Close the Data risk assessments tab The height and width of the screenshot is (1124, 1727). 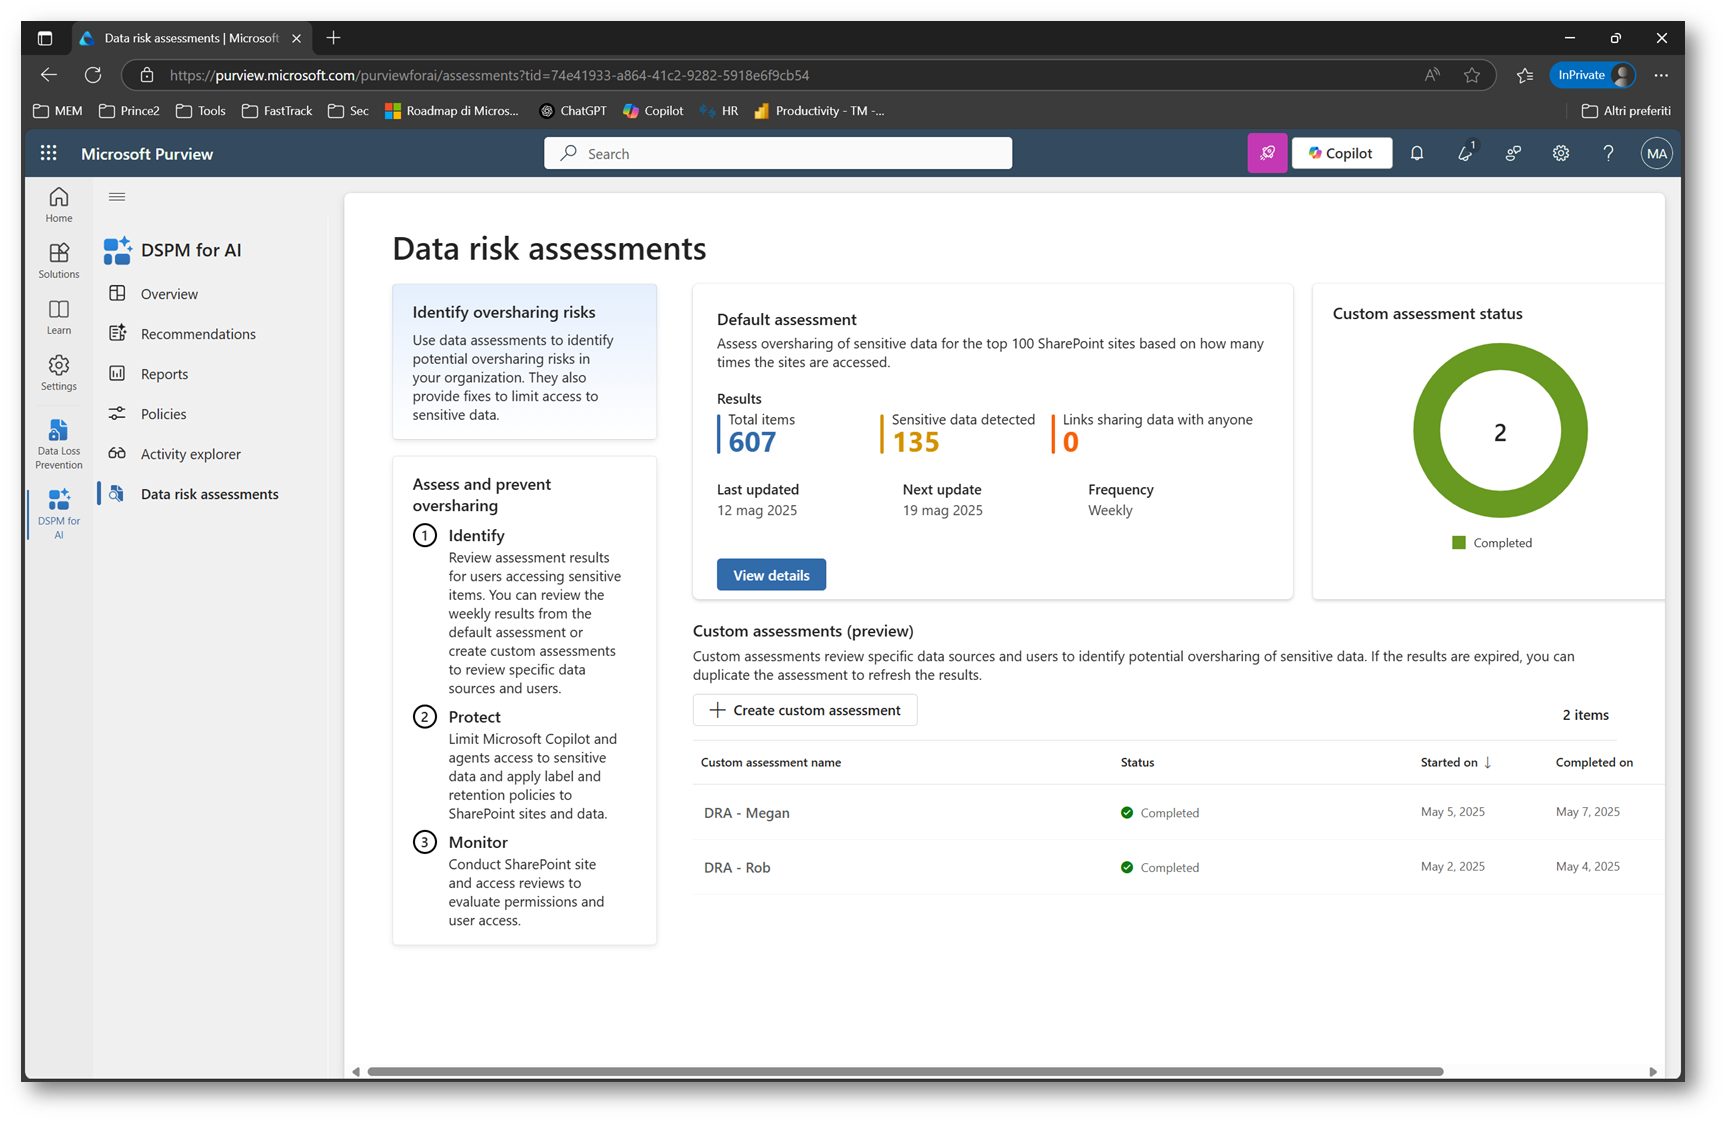point(296,38)
